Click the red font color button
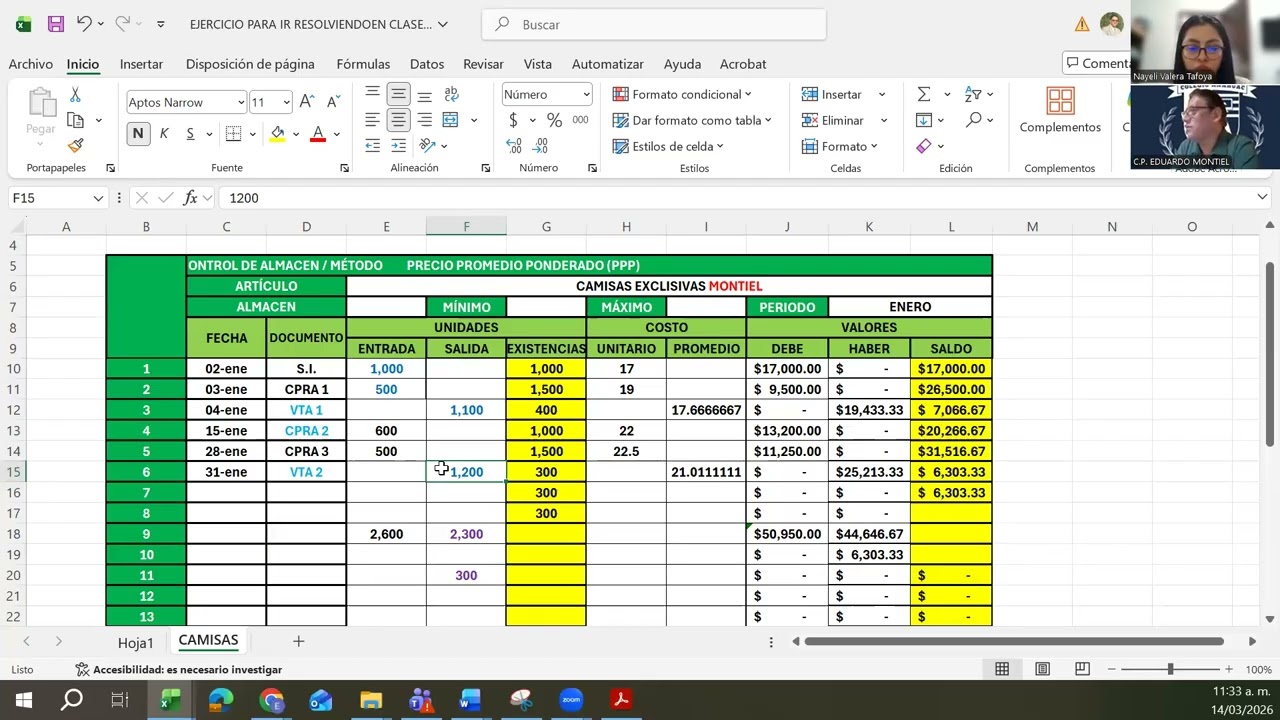The width and height of the screenshot is (1280, 720). pyautogui.click(x=318, y=134)
